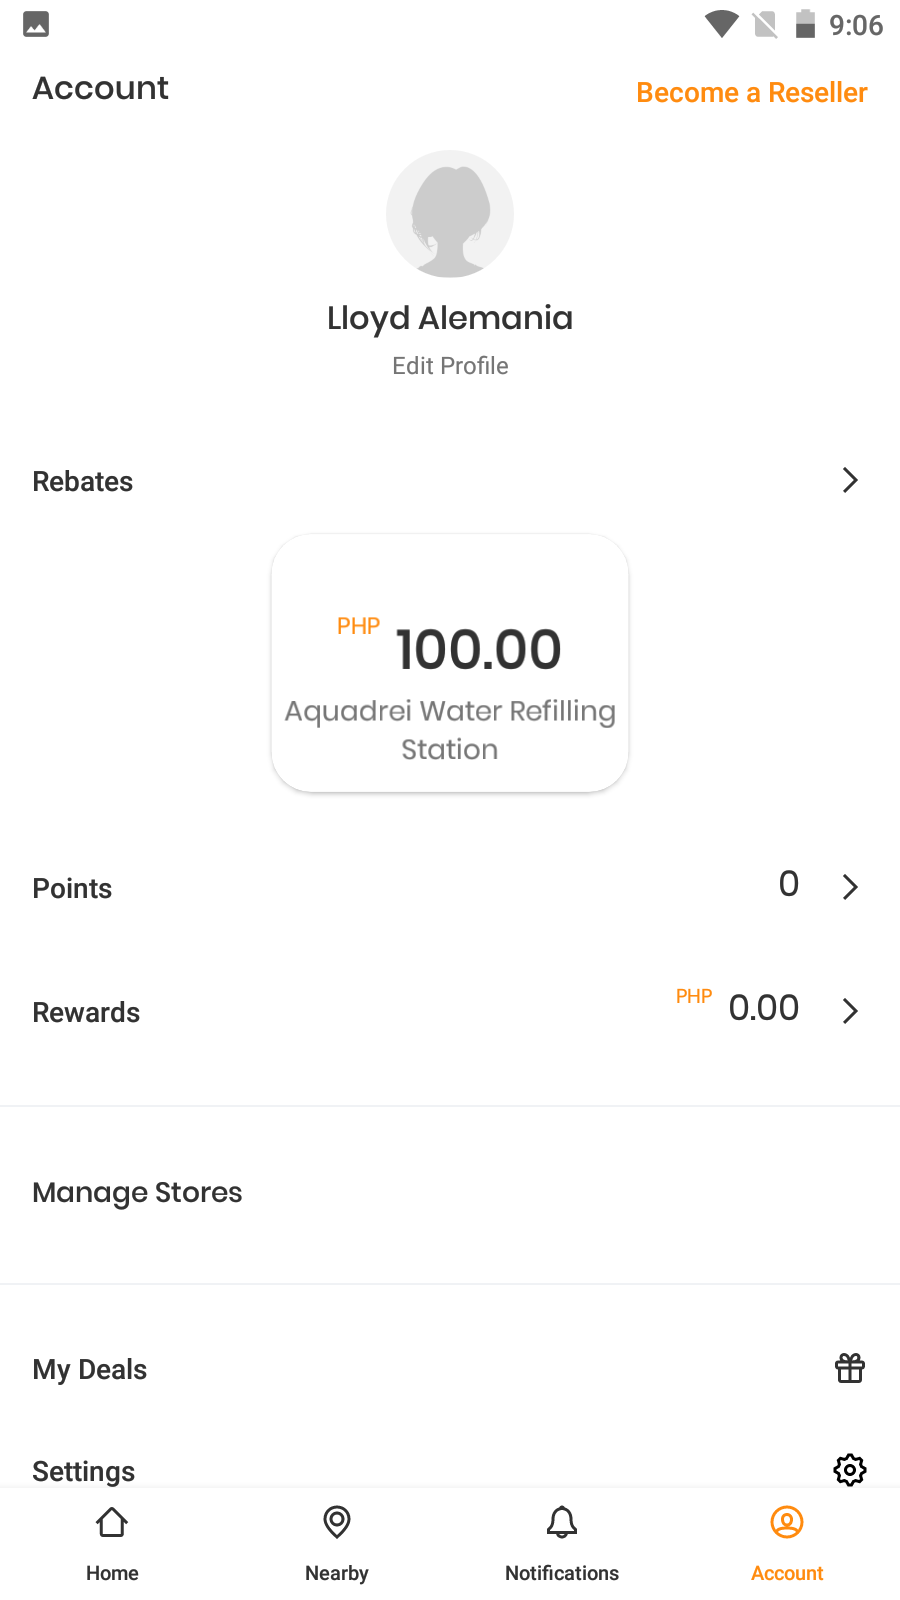Open the Nearby location pin icon

tap(337, 1523)
